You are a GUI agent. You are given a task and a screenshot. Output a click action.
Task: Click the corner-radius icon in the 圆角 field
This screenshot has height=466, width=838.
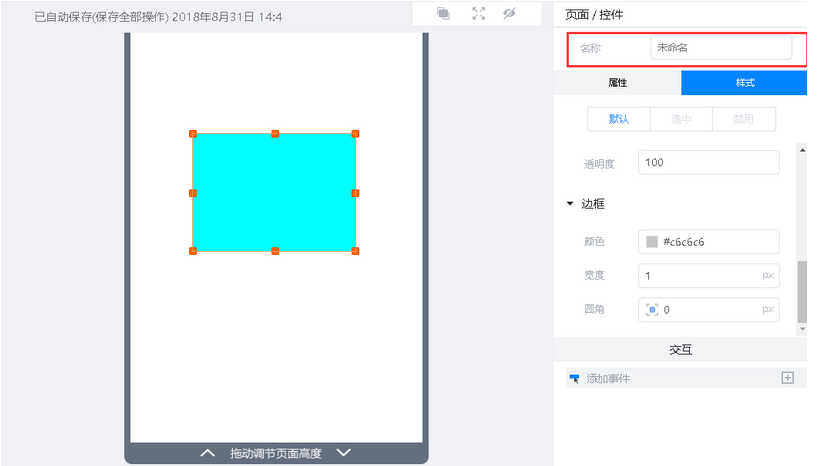point(652,310)
